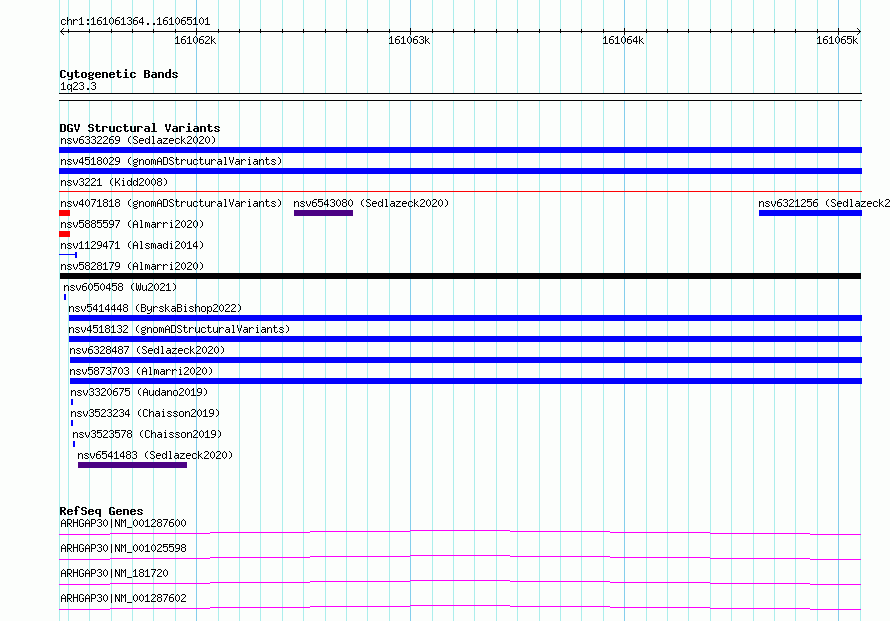Select the Cytogenetic Bands track title
This screenshot has height=621, width=890.
(x=119, y=74)
